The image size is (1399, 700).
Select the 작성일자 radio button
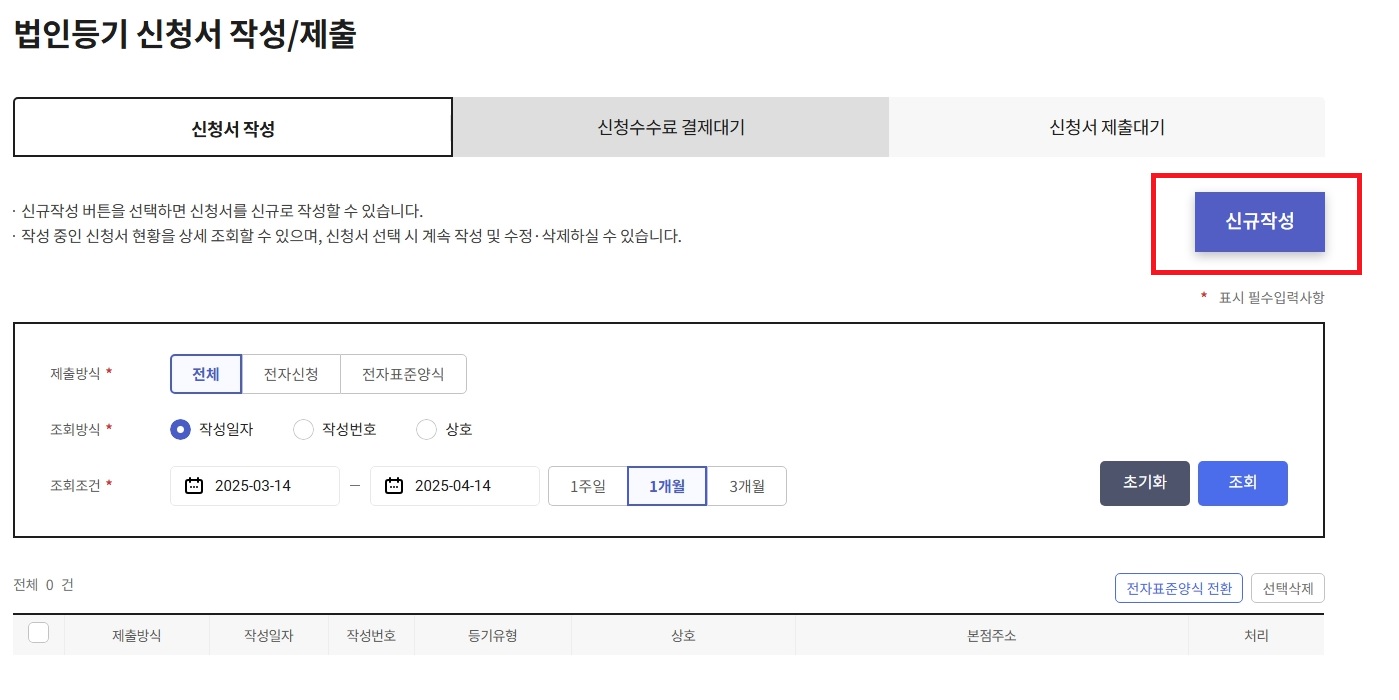[x=180, y=428]
